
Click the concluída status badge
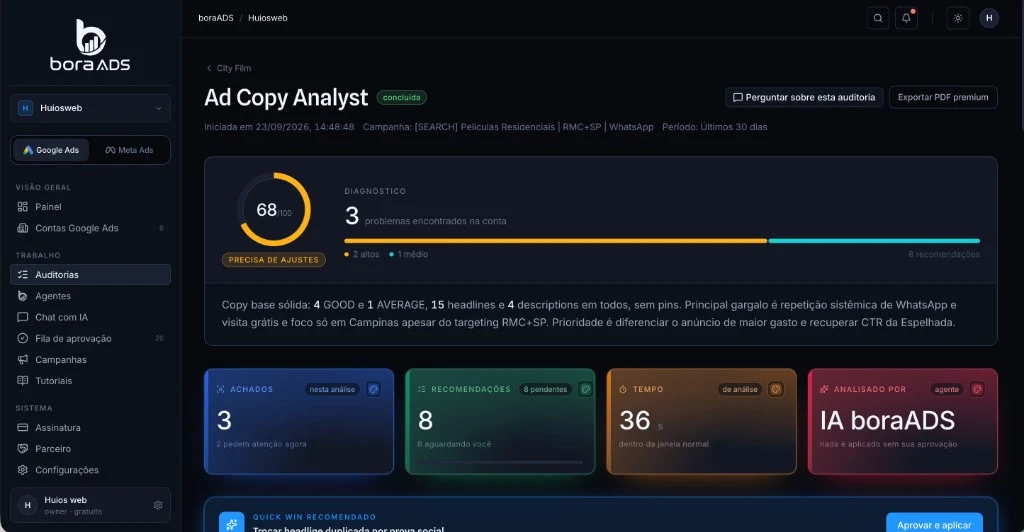click(402, 98)
